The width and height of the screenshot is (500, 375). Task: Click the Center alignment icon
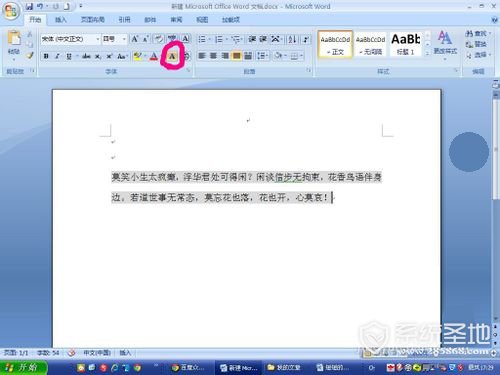point(213,56)
